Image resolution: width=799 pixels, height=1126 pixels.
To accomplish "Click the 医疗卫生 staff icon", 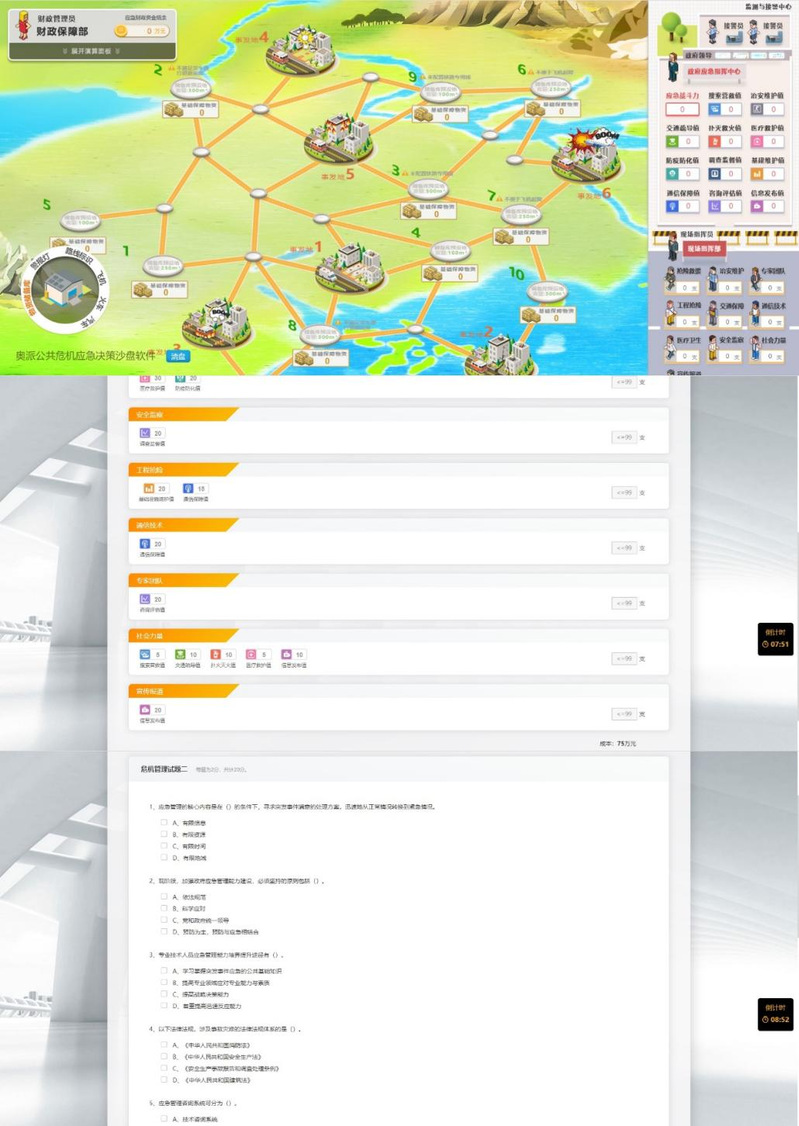I will [672, 347].
